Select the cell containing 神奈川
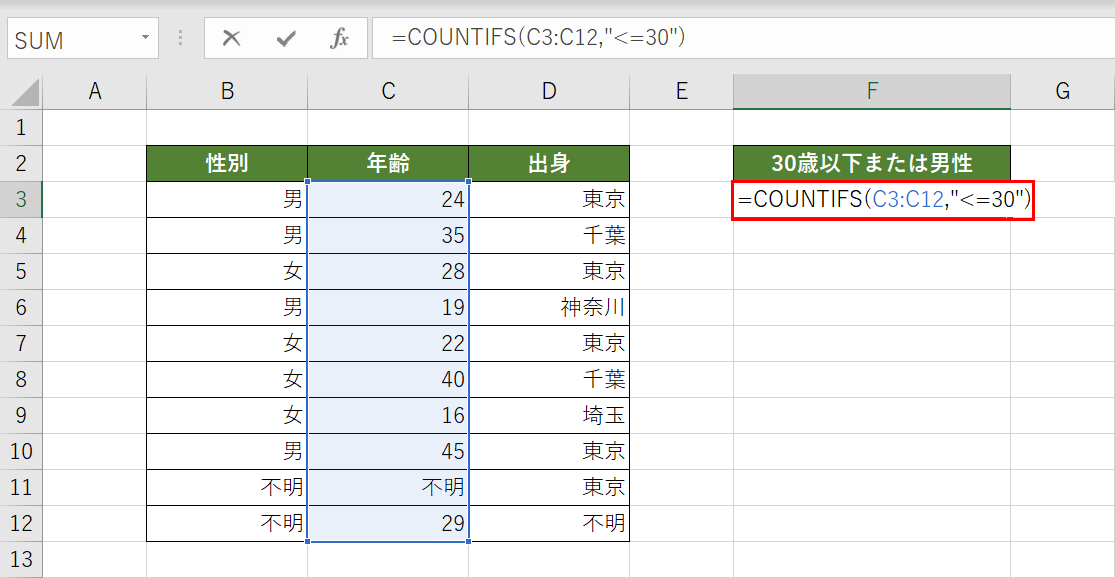Screen dimensions: 1115x578 click(548, 307)
